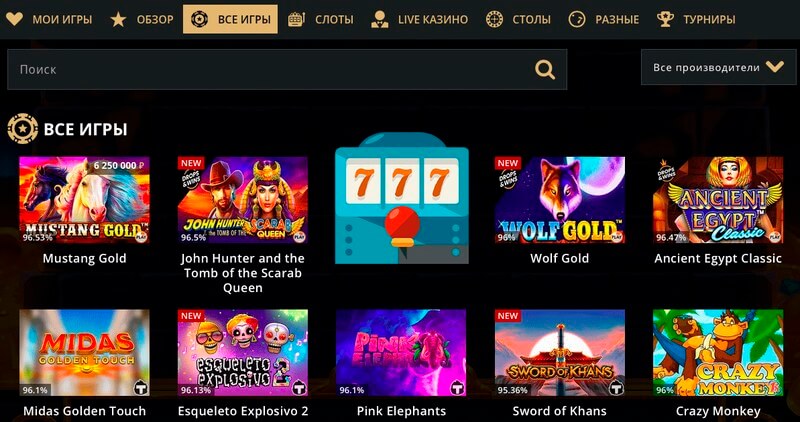800x422 pixels.
Task: Click the star icon for Обзор
Action: point(118,20)
